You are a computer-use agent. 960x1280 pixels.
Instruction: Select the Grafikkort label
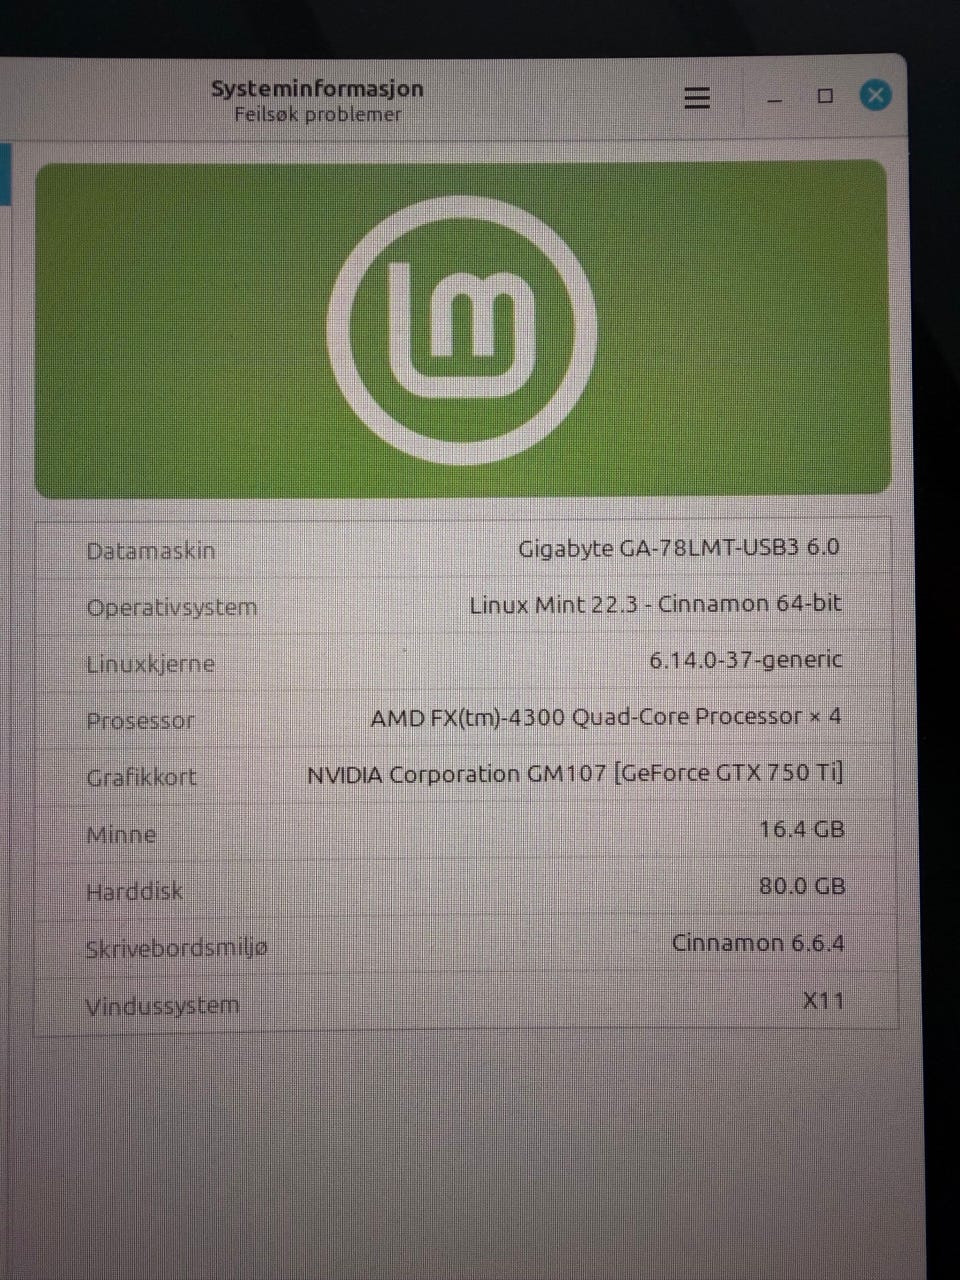pos(141,777)
